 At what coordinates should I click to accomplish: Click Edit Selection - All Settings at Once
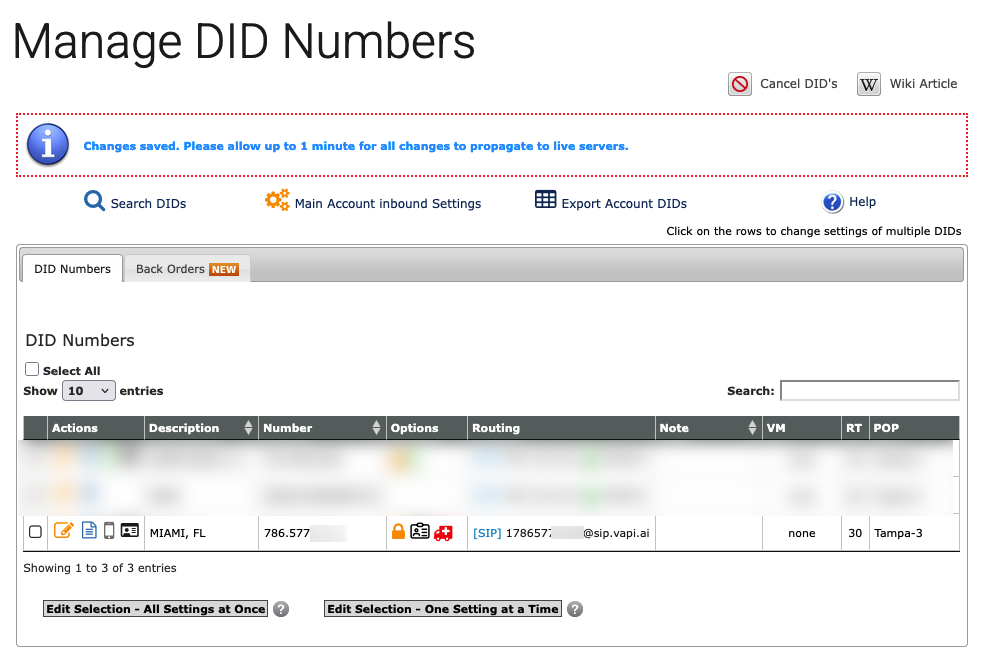[x=155, y=609]
